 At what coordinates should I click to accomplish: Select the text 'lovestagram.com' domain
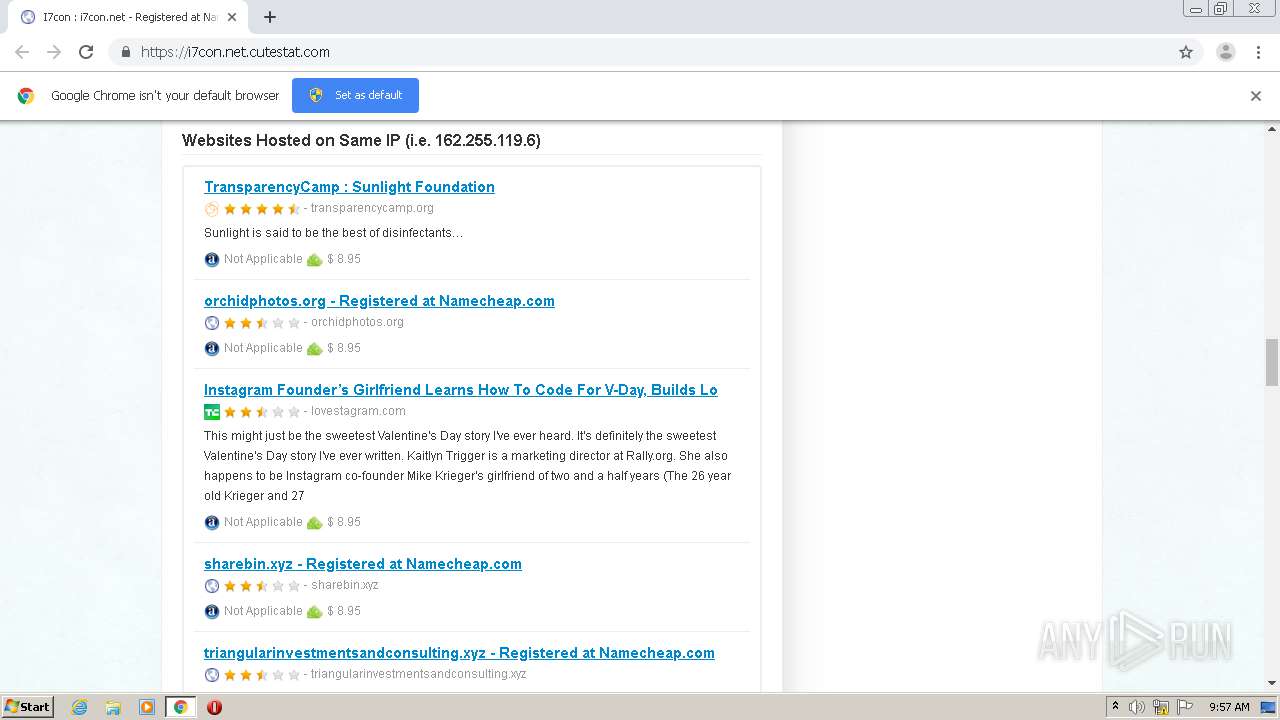point(358,411)
